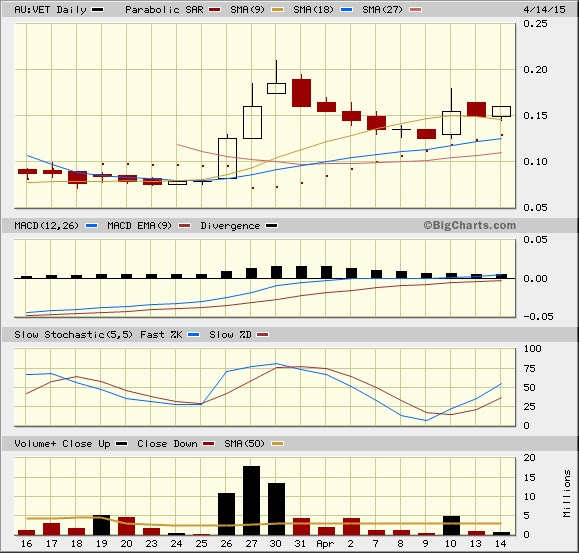Screen dimensions: 579x553
Task: Click the SMA(9) gold legend swatch
Action: 278,10
